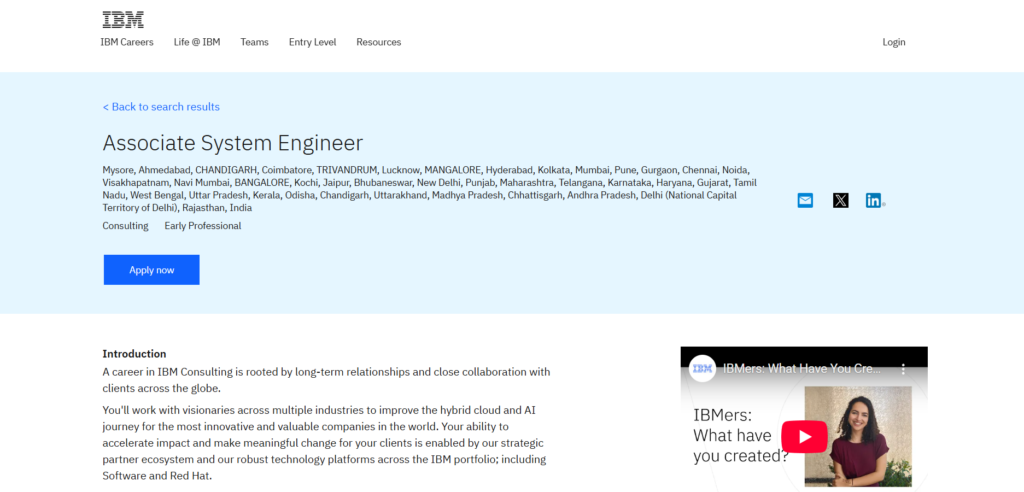
Task: Open the Resources navigation item
Action: (379, 42)
